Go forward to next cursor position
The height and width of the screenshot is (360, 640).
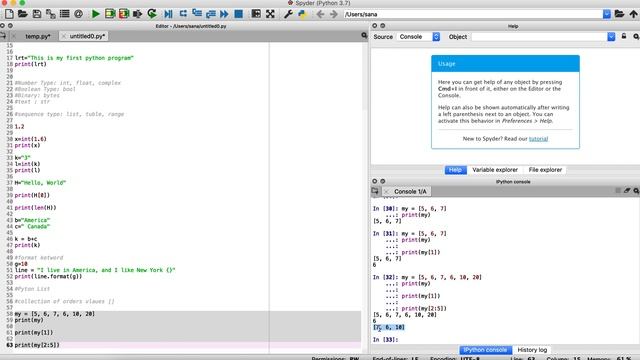pos(334,14)
